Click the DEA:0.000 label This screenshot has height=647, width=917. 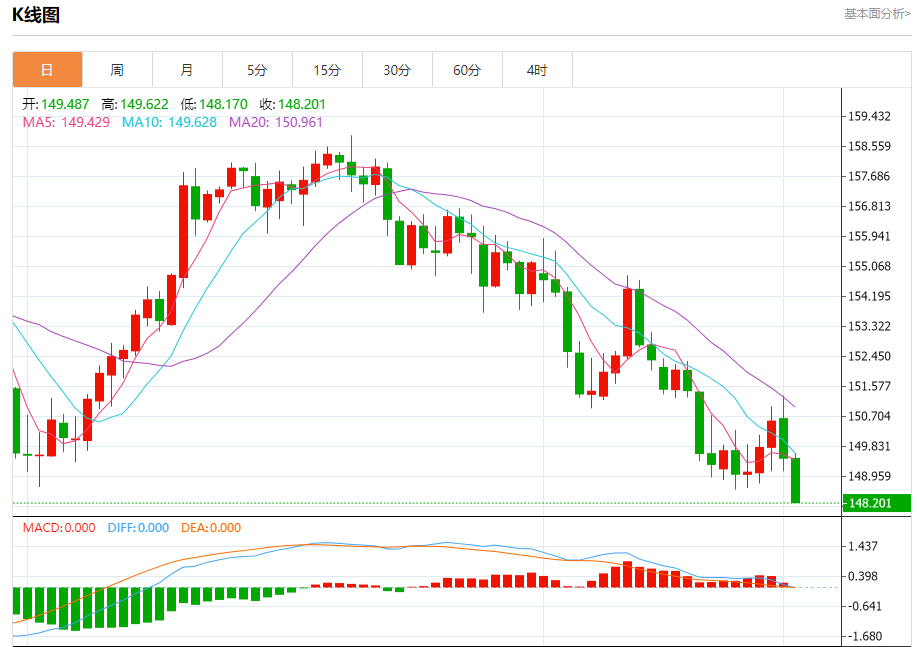pos(211,528)
